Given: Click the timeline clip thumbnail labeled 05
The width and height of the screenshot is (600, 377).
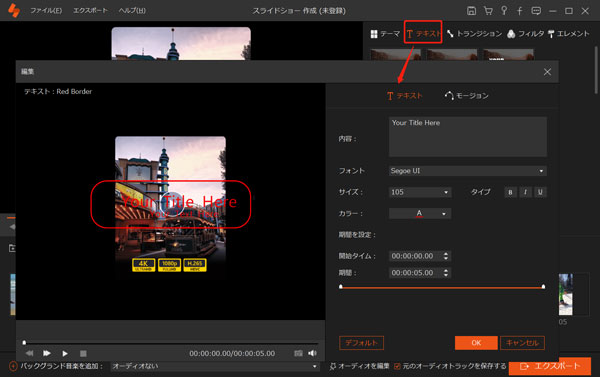Looking at the screenshot, I should pos(566,294).
